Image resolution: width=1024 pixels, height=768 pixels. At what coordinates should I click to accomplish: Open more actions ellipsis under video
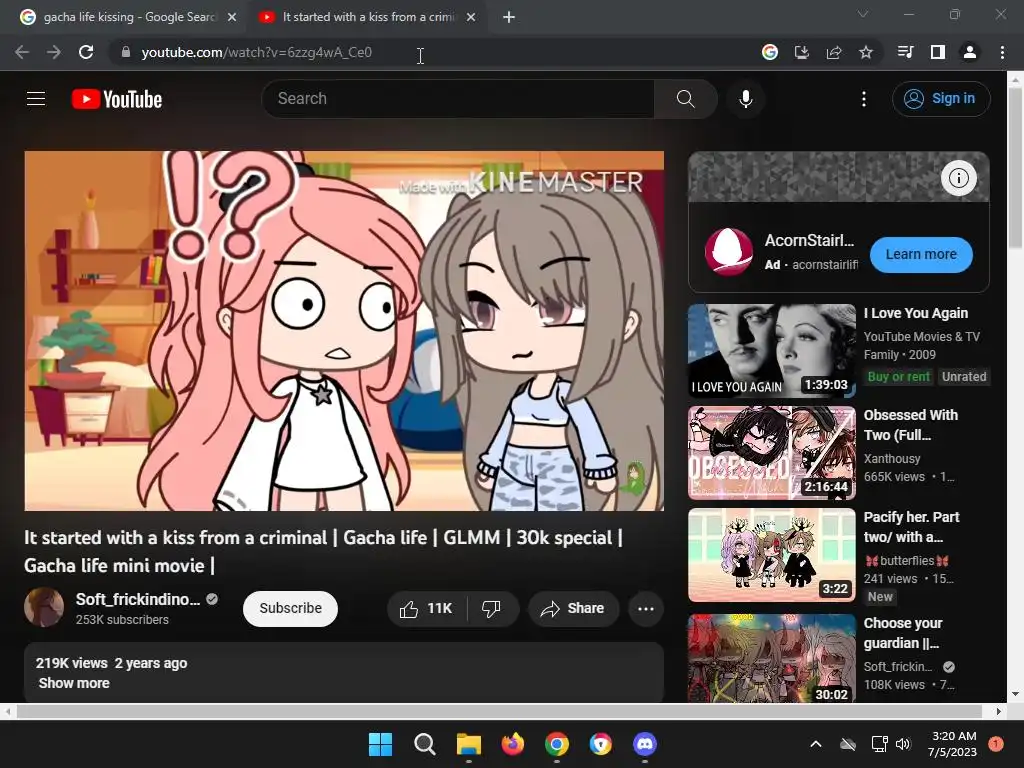click(x=645, y=609)
